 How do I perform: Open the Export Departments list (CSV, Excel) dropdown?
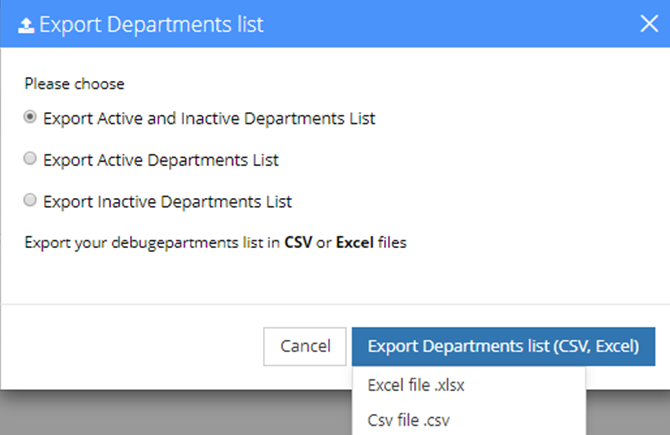pos(502,346)
